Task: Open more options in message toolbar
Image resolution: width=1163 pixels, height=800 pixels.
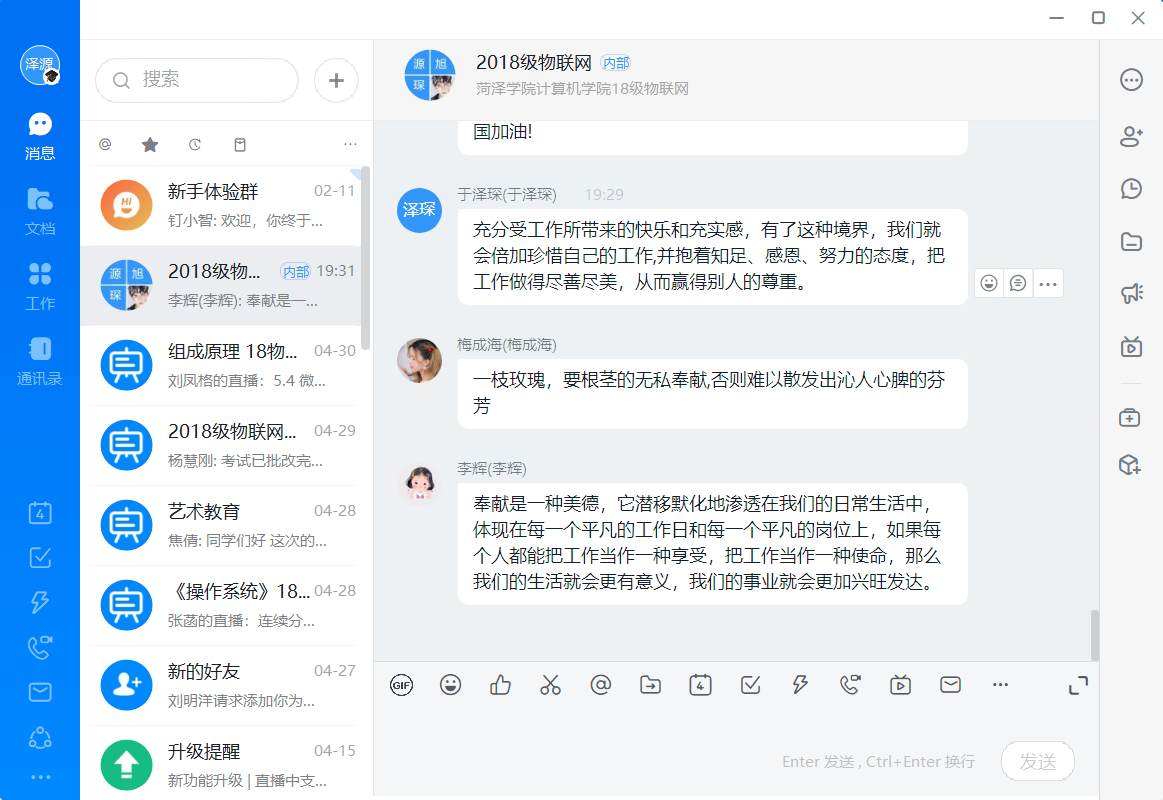Action: pyautogui.click(x=1000, y=685)
